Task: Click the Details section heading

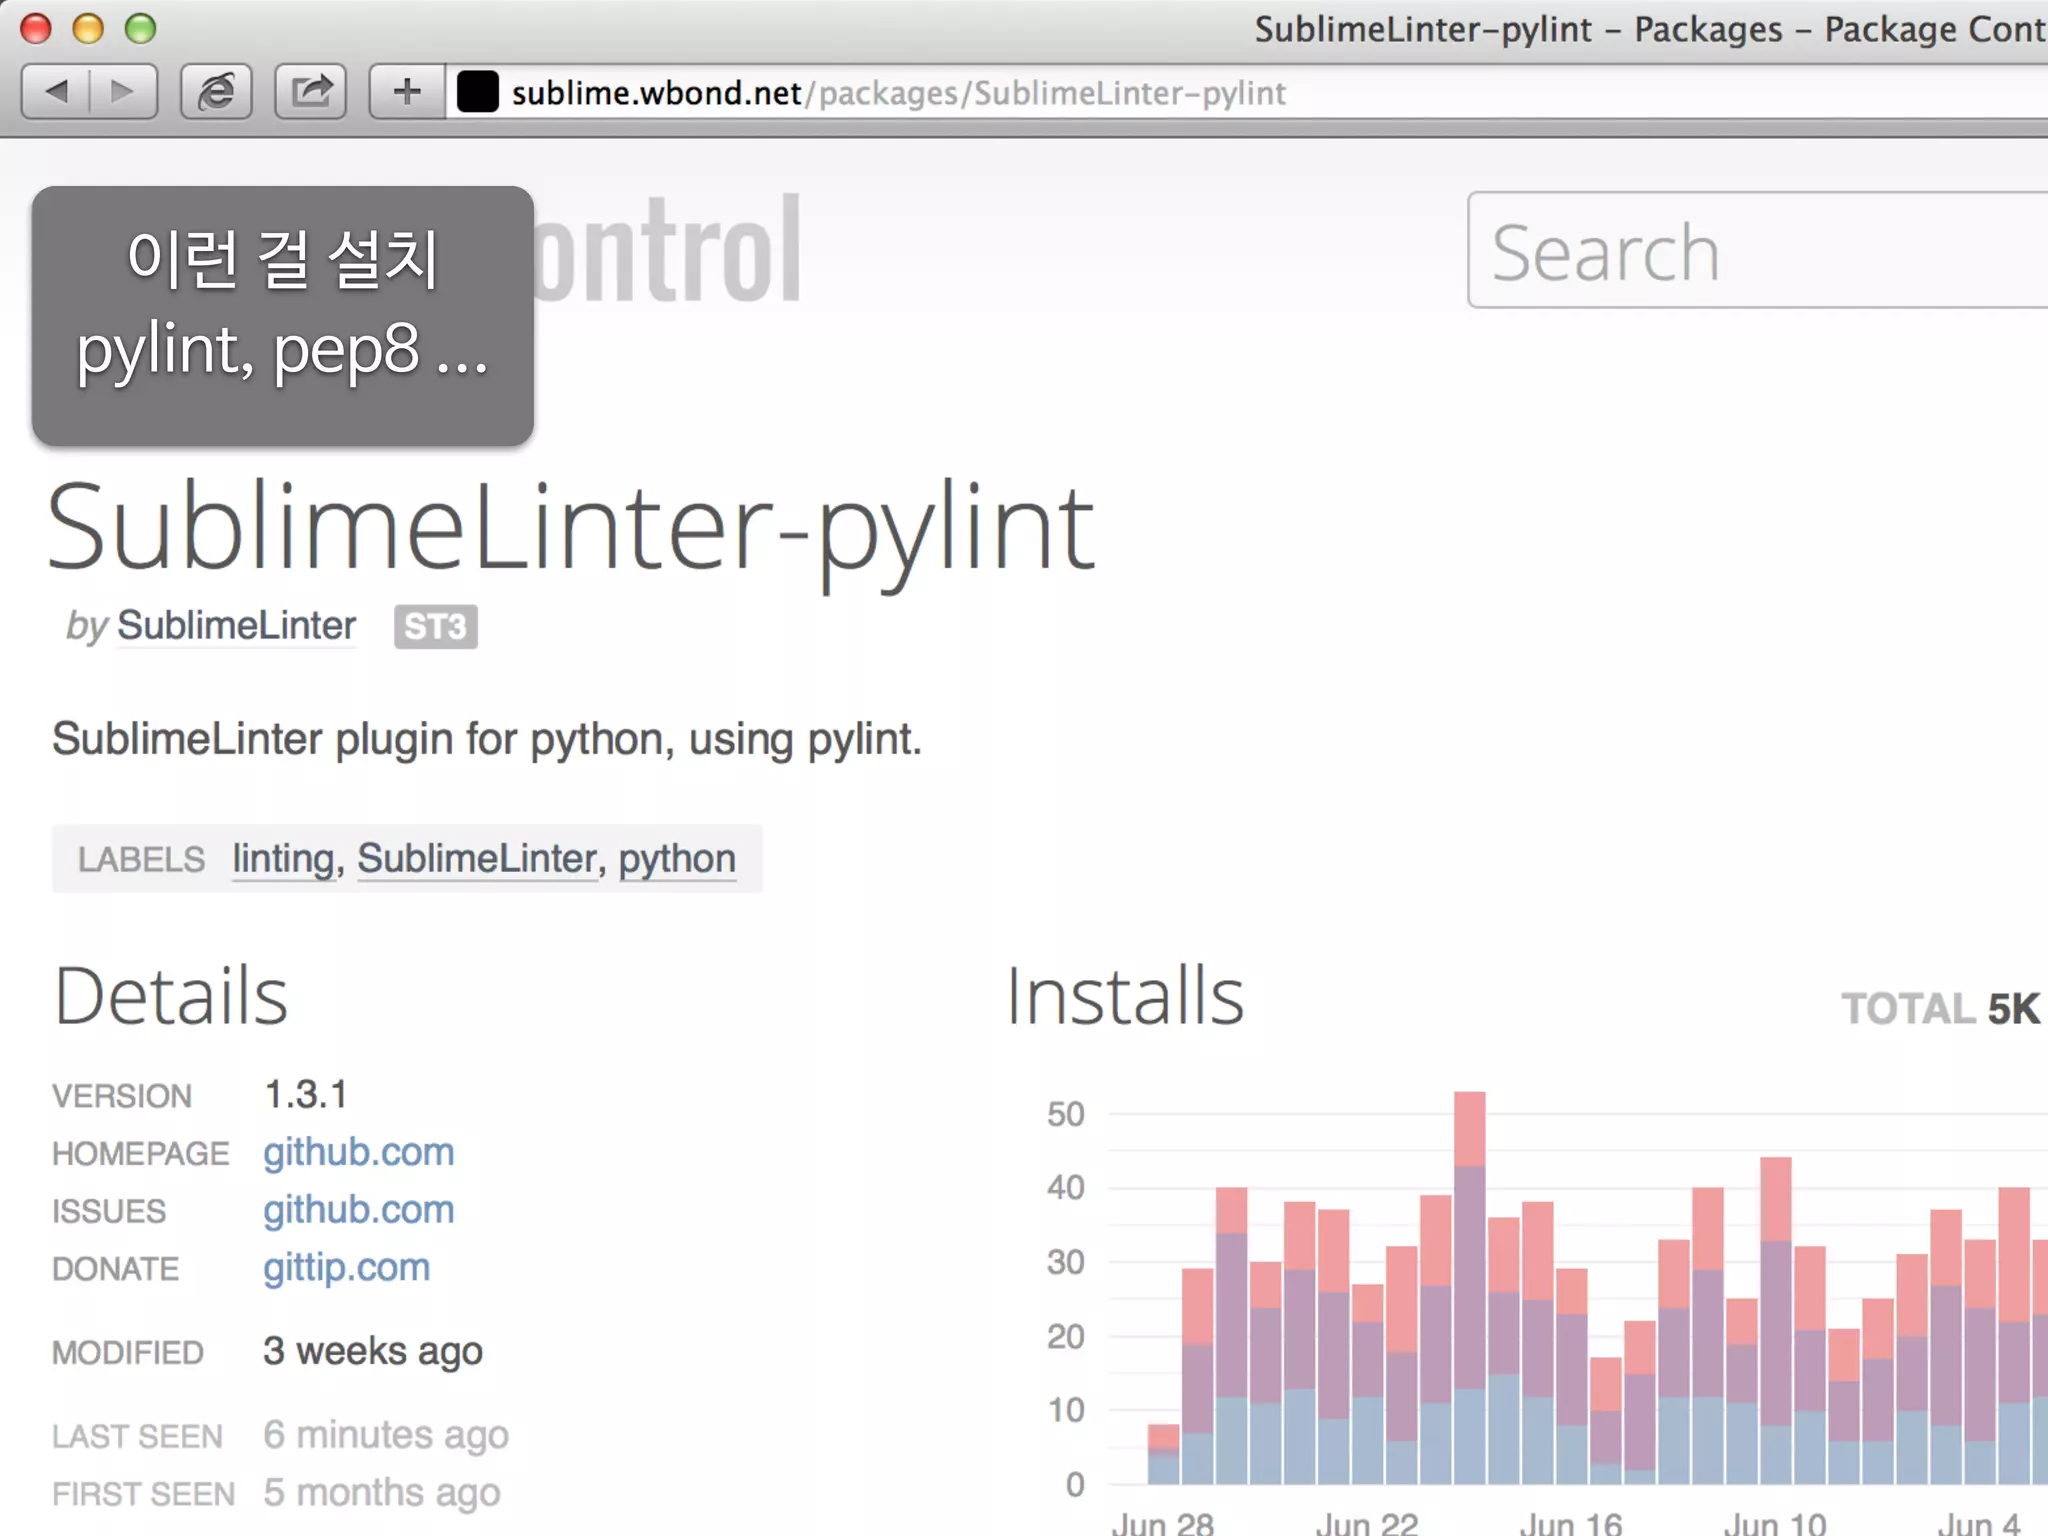Action: [171, 997]
